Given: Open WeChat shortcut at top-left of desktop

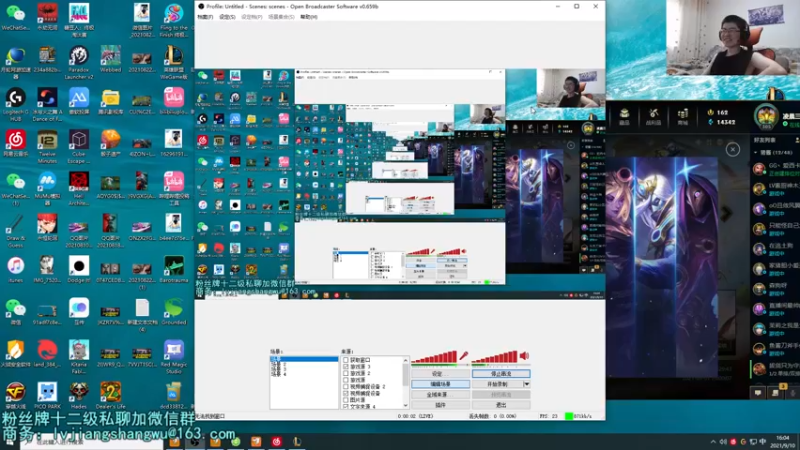Looking at the screenshot, I should click(x=15, y=16).
